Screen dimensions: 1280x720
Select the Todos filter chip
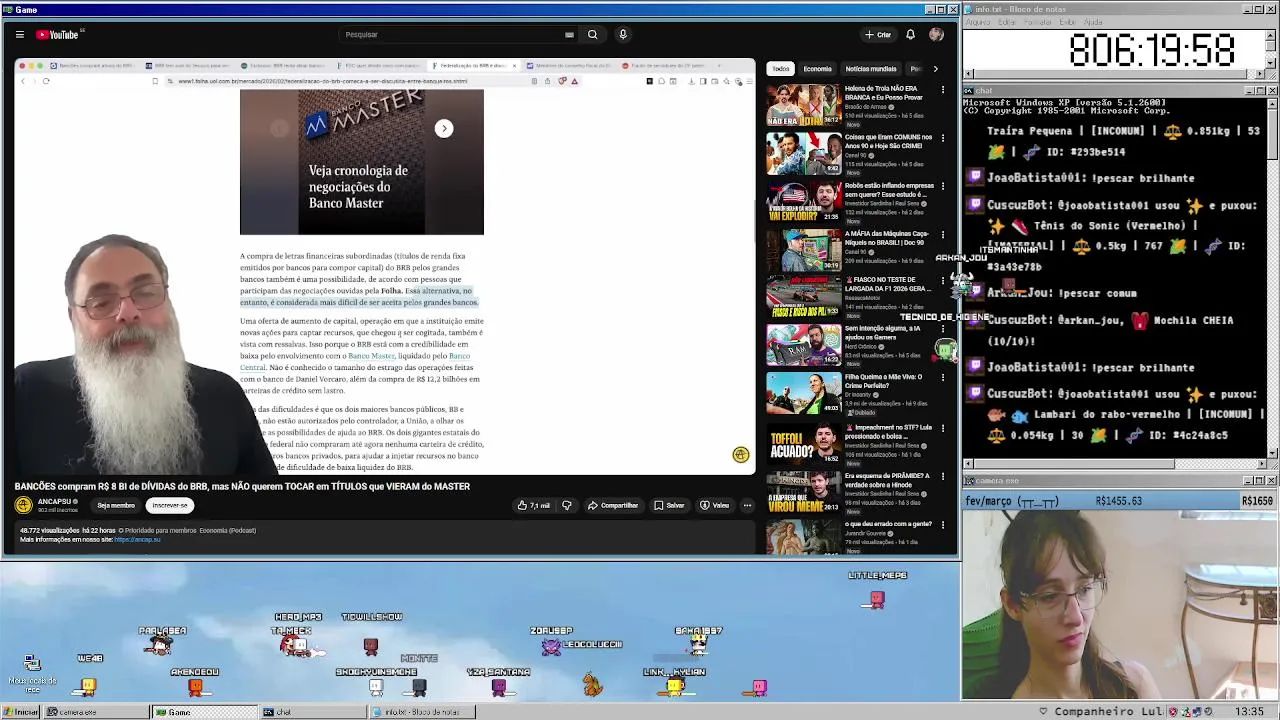coord(780,69)
